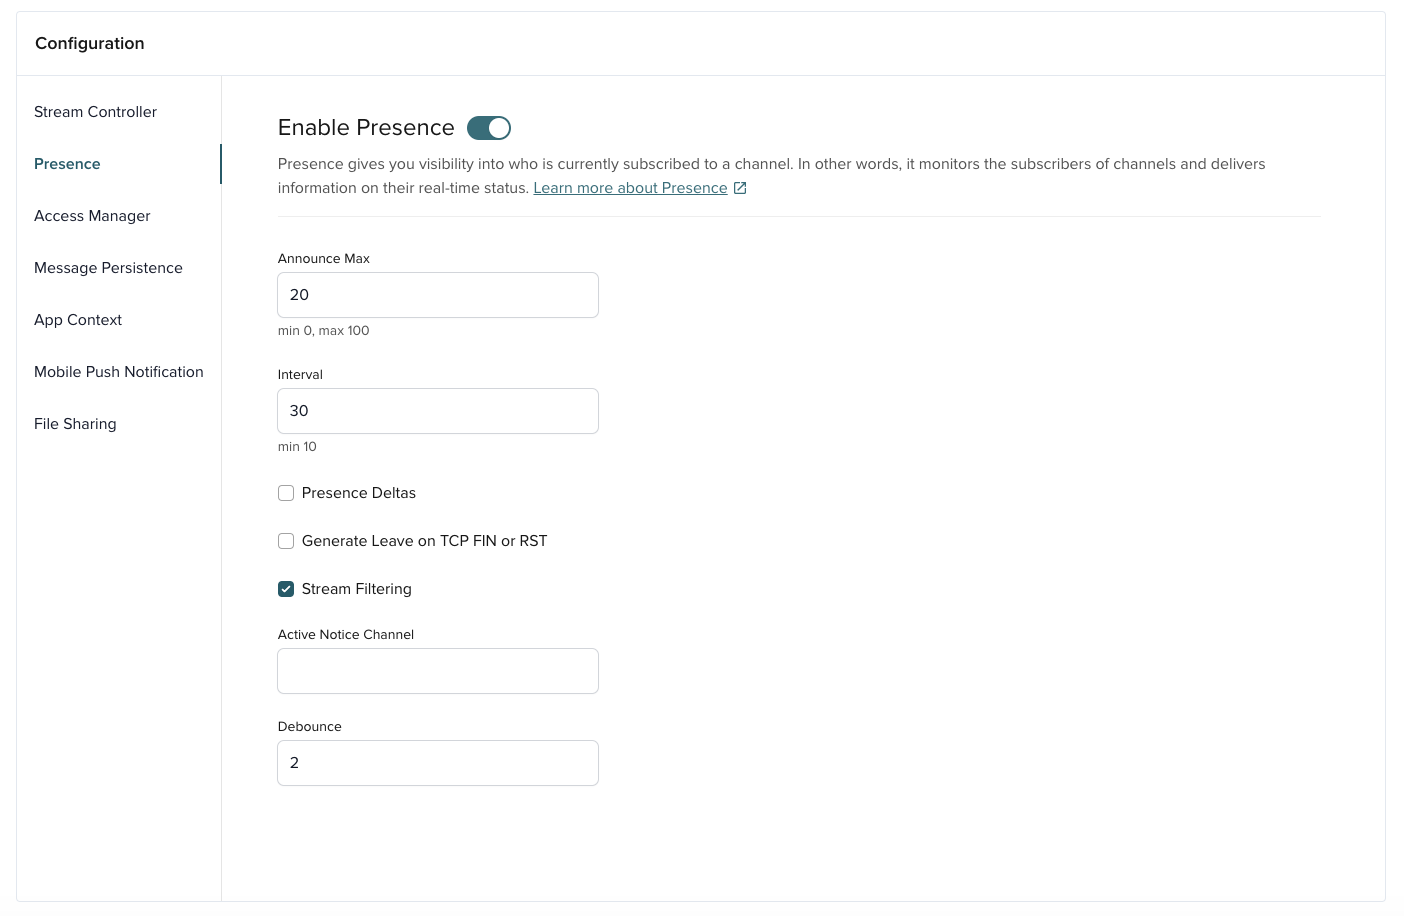Click the Active Notice Channel text box
This screenshot has width=1404, height=916.
pos(438,671)
